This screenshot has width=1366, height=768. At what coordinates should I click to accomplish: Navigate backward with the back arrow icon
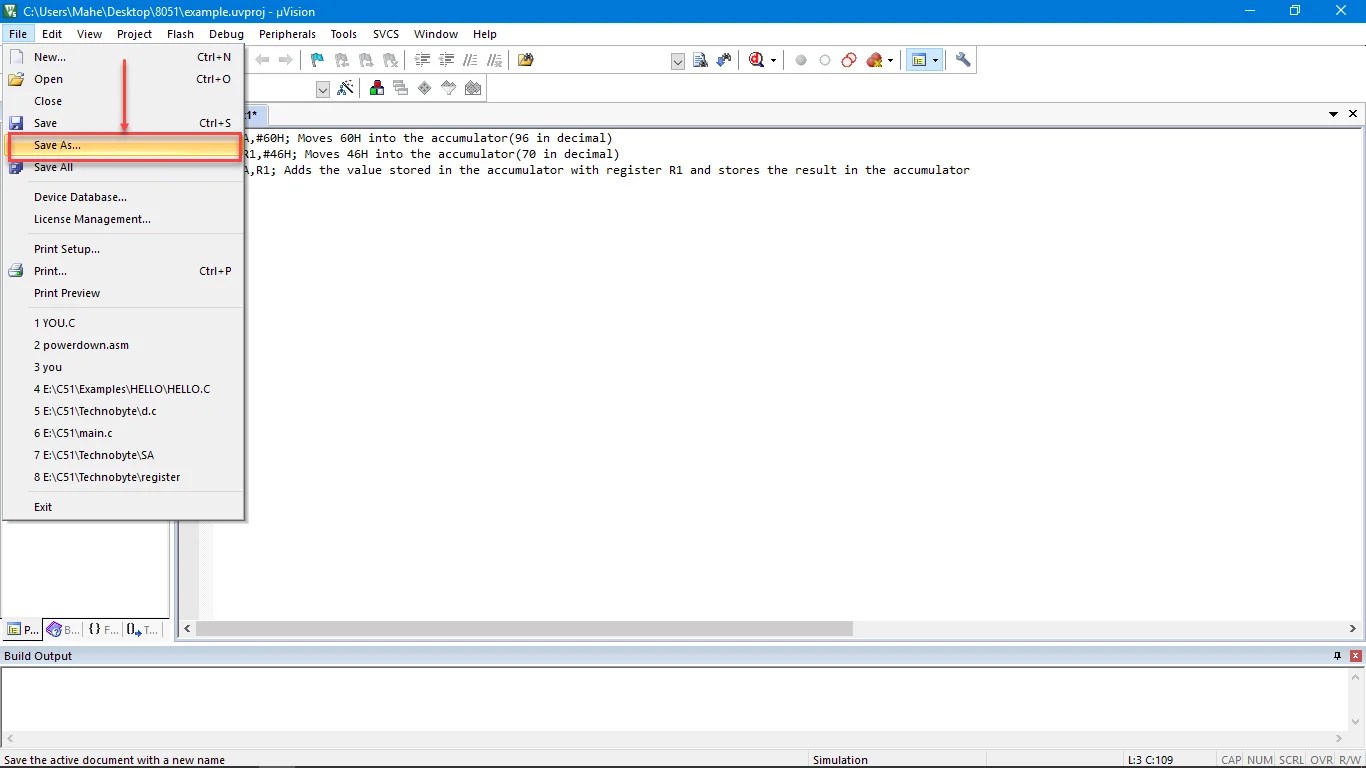pyautogui.click(x=261, y=60)
